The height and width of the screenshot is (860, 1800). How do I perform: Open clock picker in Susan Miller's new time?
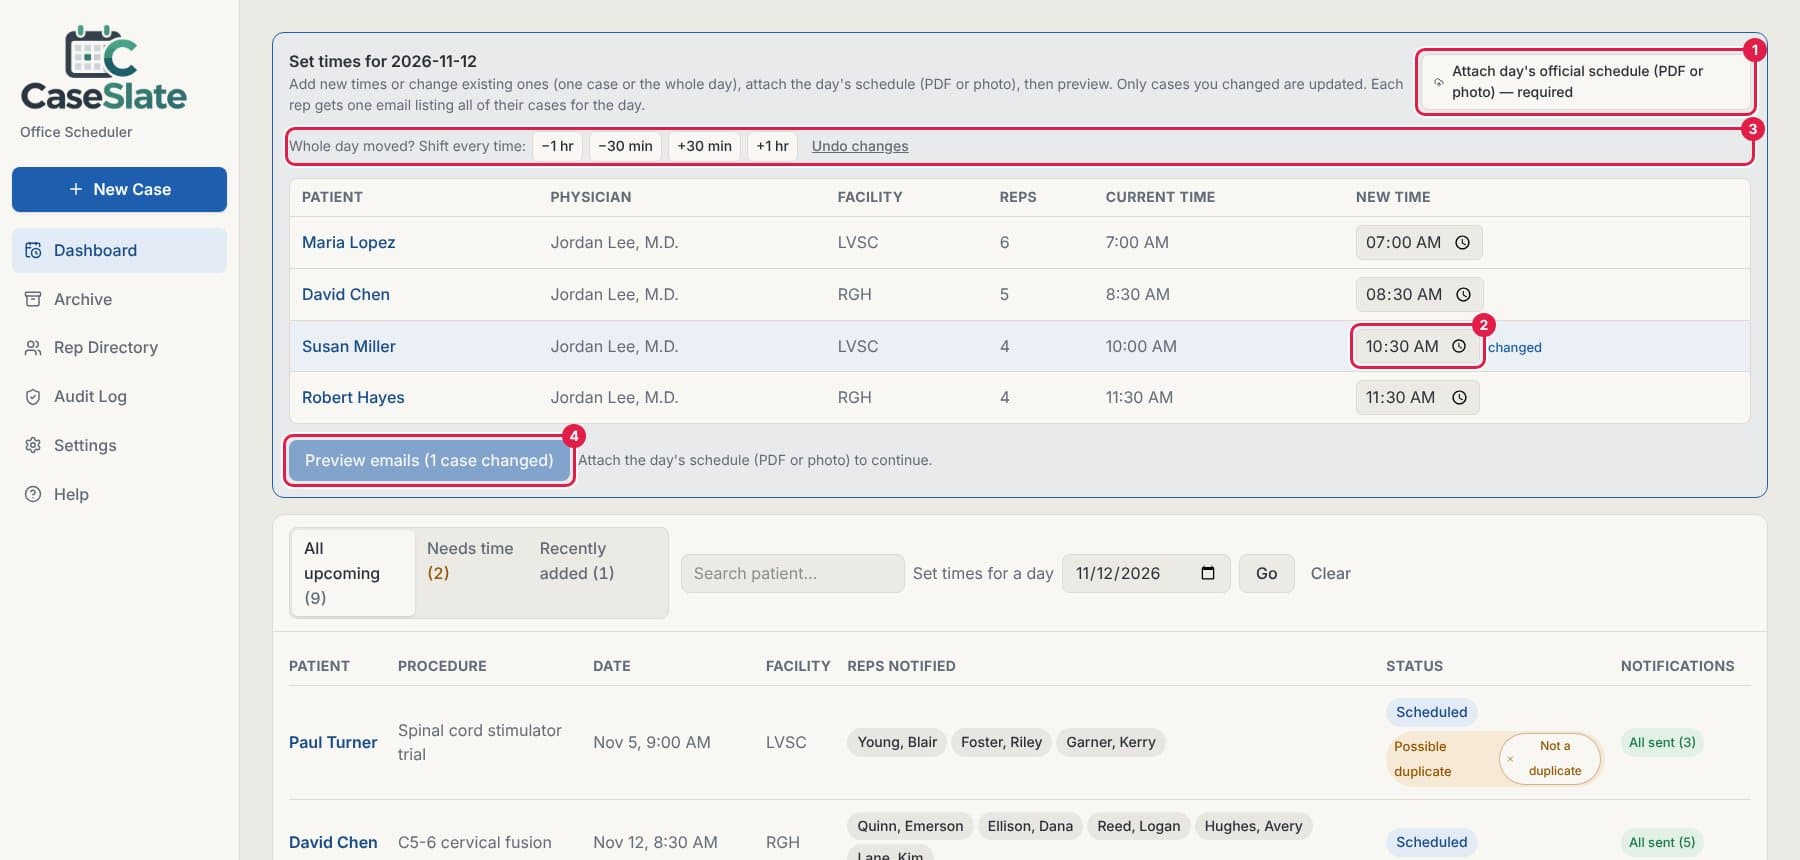[1459, 346]
